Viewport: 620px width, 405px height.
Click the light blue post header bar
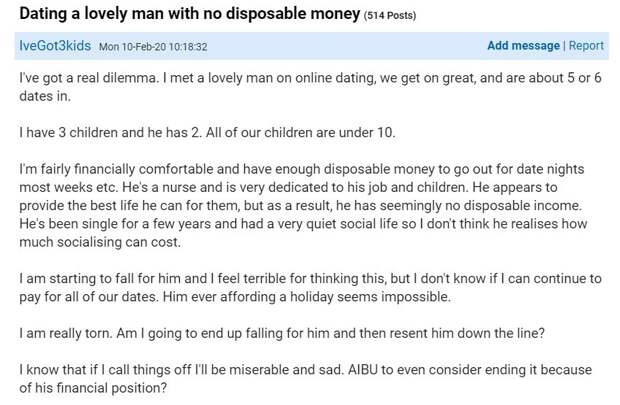click(x=312, y=46)
